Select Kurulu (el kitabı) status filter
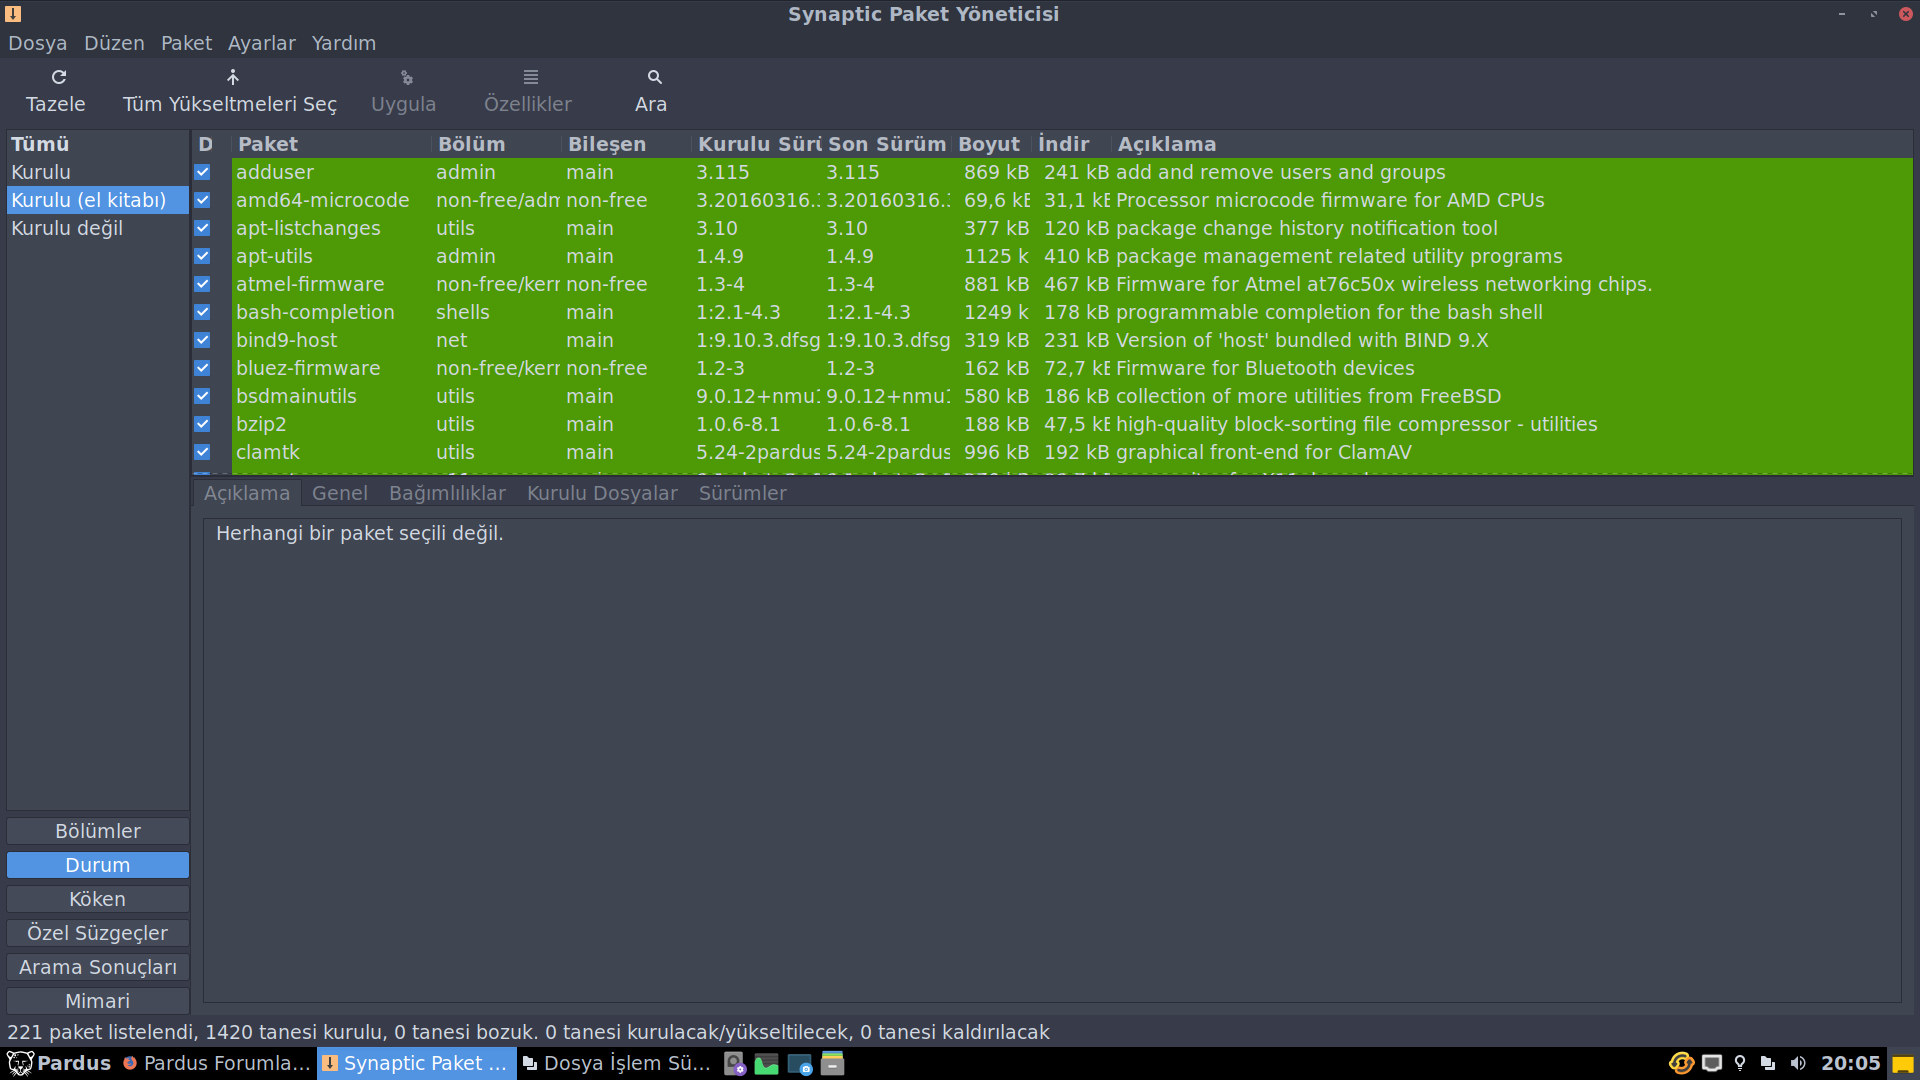This screenshot has width=1920, height=1080. pos(87,199)
